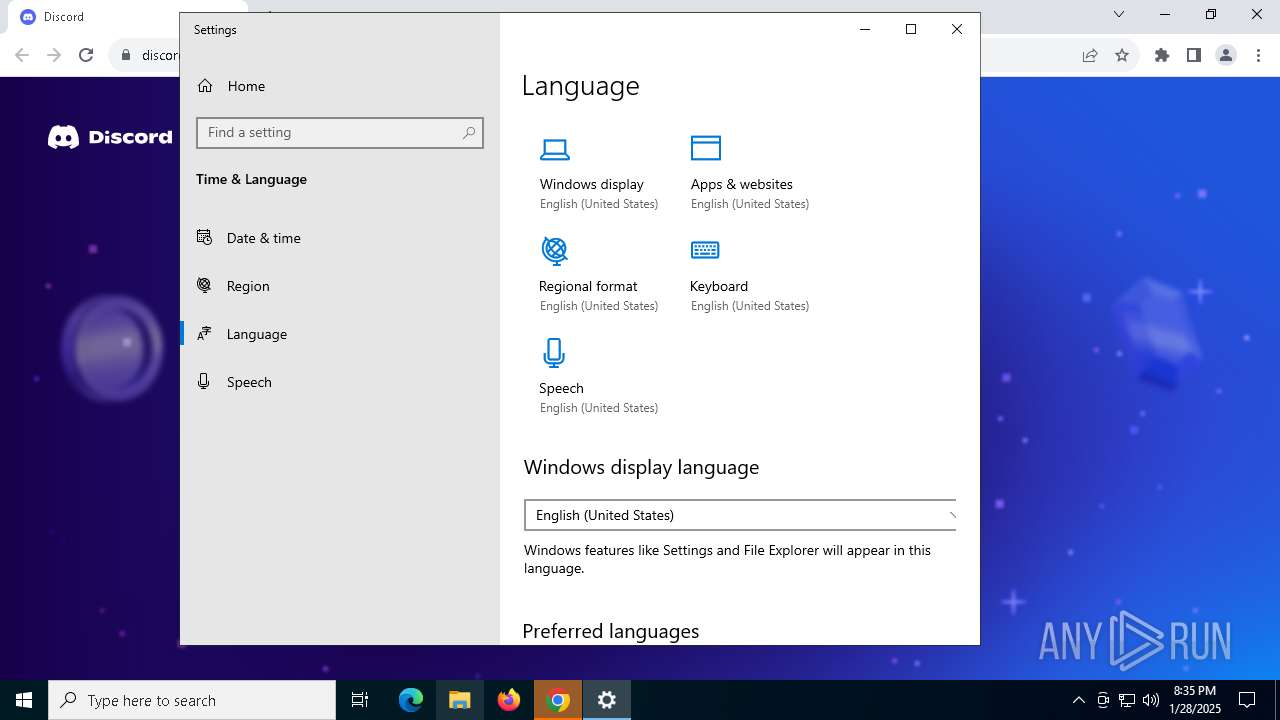1280x720 pixels.
Task: Click the Region globe icon in sidebar
Action: 204,285
